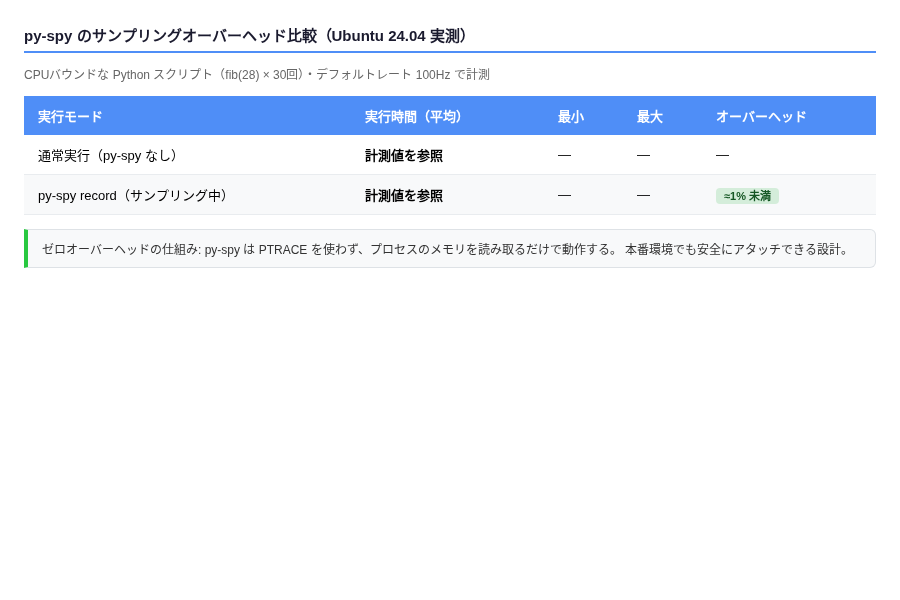Click the 実行時間（平均） column header
This screenshot has width=900, height=600.
tap(414, 117)
